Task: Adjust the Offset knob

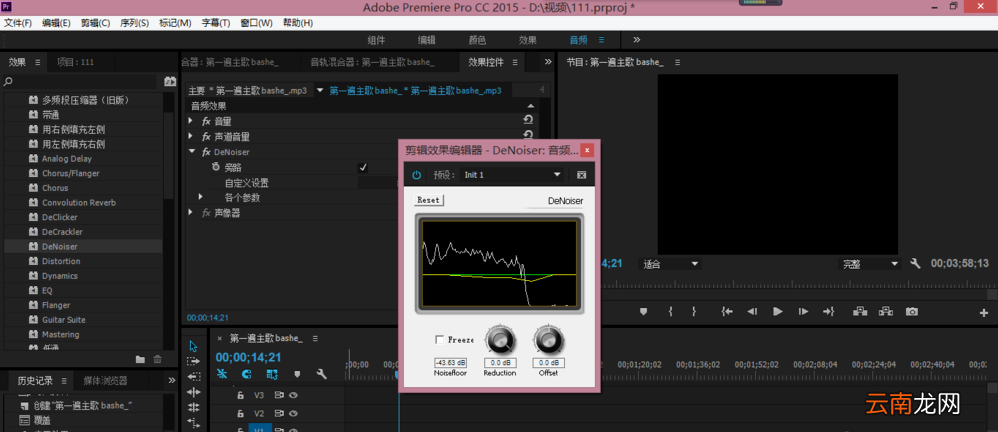Action: [x=548, y=340]
